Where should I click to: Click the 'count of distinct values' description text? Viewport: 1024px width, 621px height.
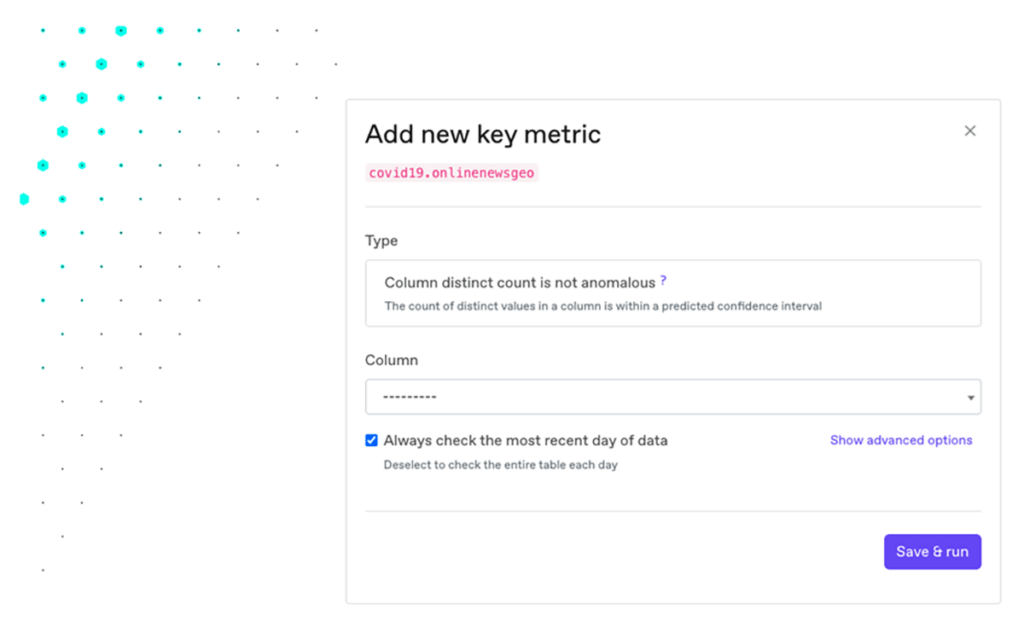[x=603, y=306]
